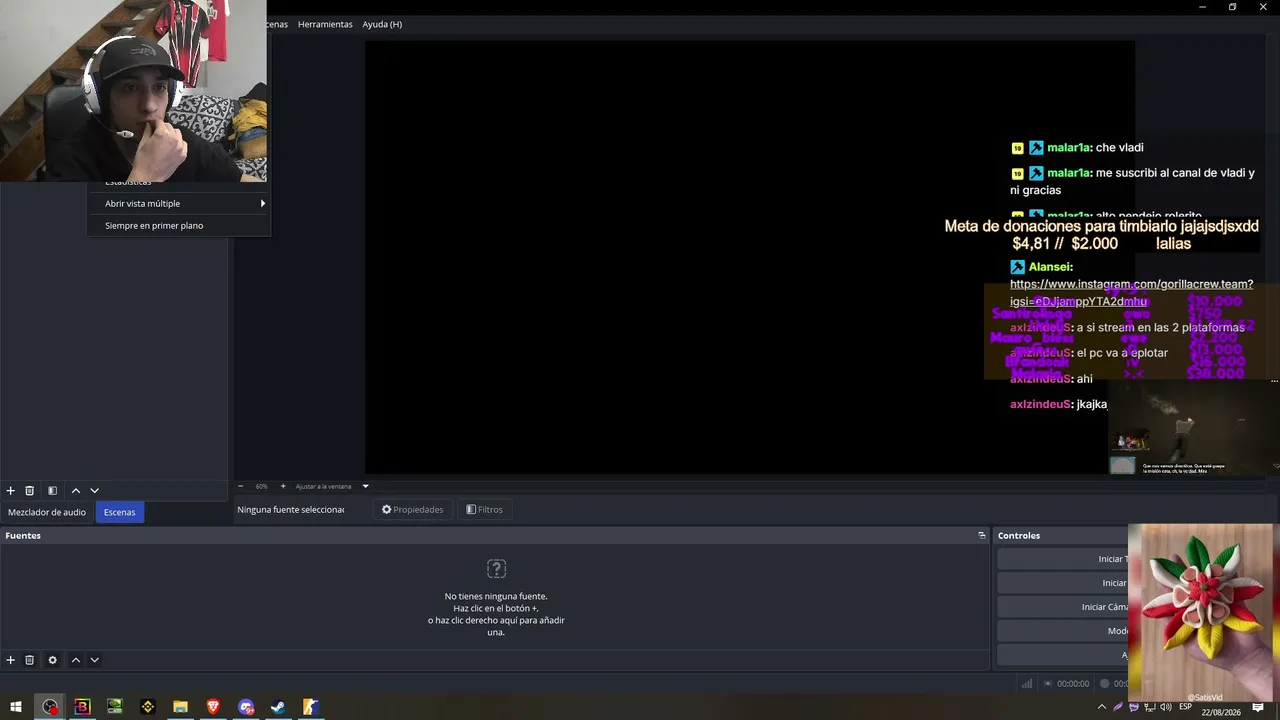Screen dimensions: 1280x720
Task: Move source down in the Fuentes list
Action: point(95,660)
